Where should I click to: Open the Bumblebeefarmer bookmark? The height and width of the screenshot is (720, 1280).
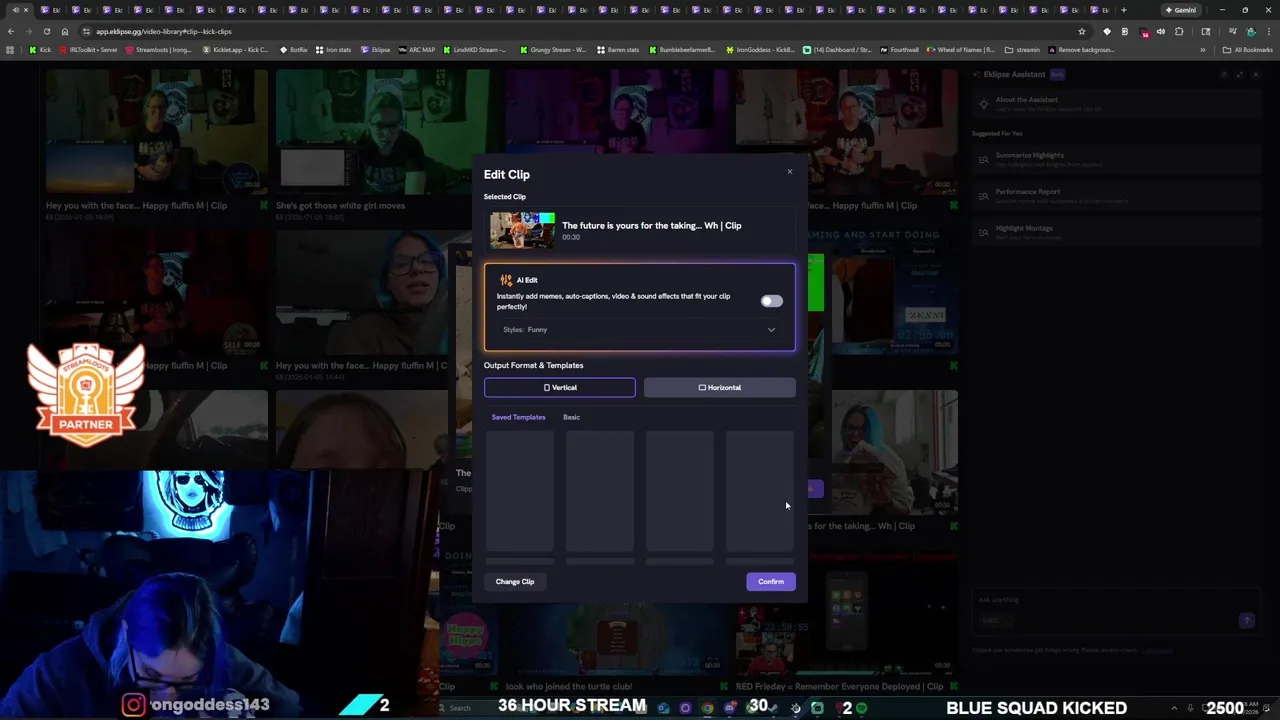pyautogui.click(x=682, y=50)
